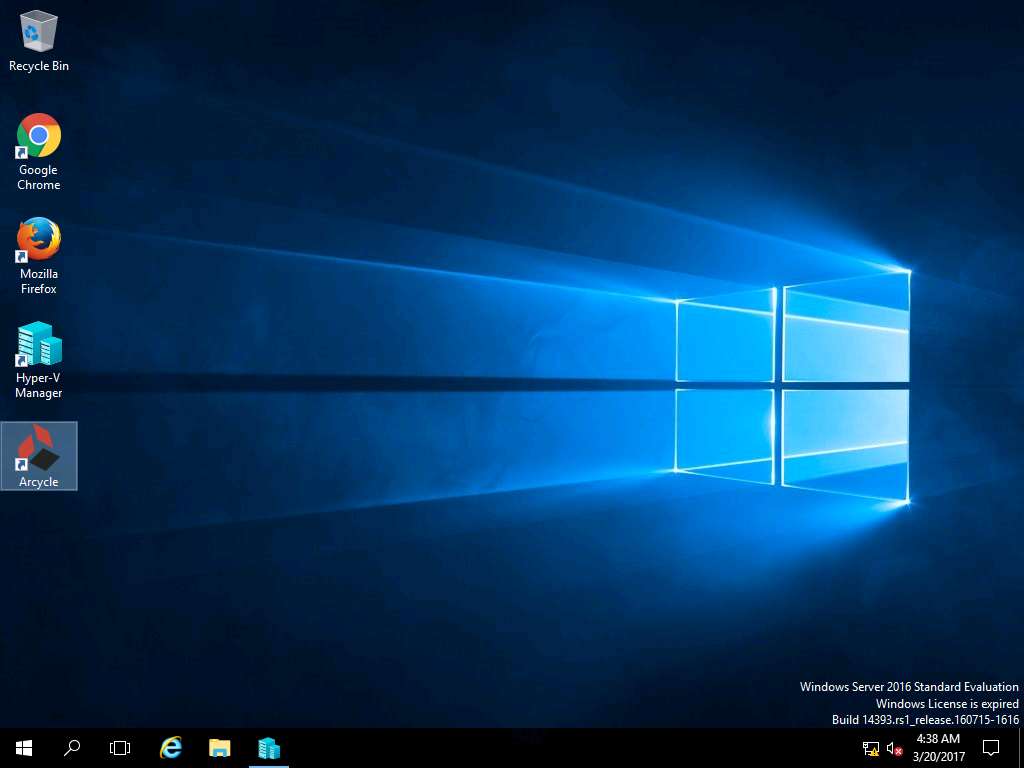Switch to the running Hyper-V Manager taskbar app
This screenshot has width=1024, height=768.
pyautogui.click(x=268, y=748)
